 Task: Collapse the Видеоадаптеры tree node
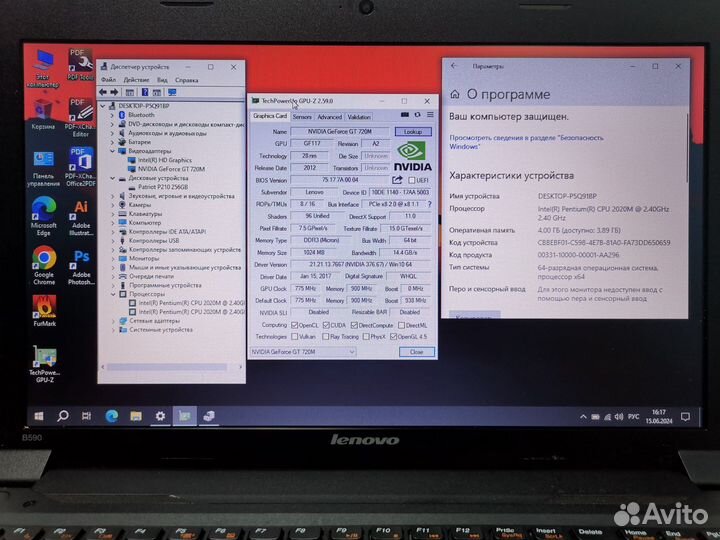coord(113,151)
